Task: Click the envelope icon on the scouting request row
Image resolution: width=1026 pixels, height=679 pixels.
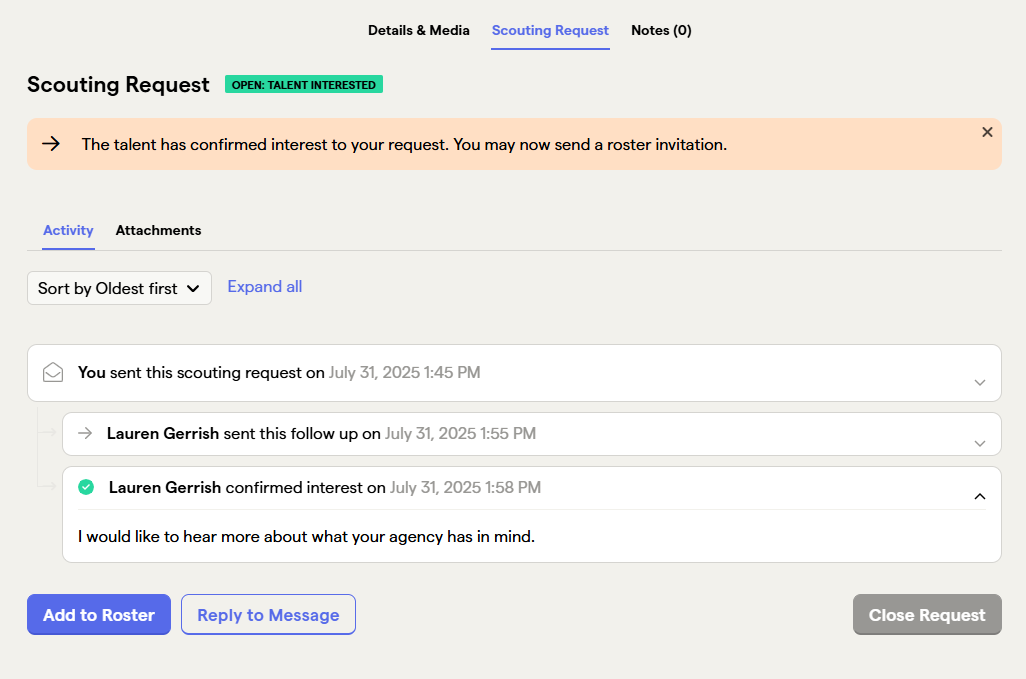Action: click(53, 372)
